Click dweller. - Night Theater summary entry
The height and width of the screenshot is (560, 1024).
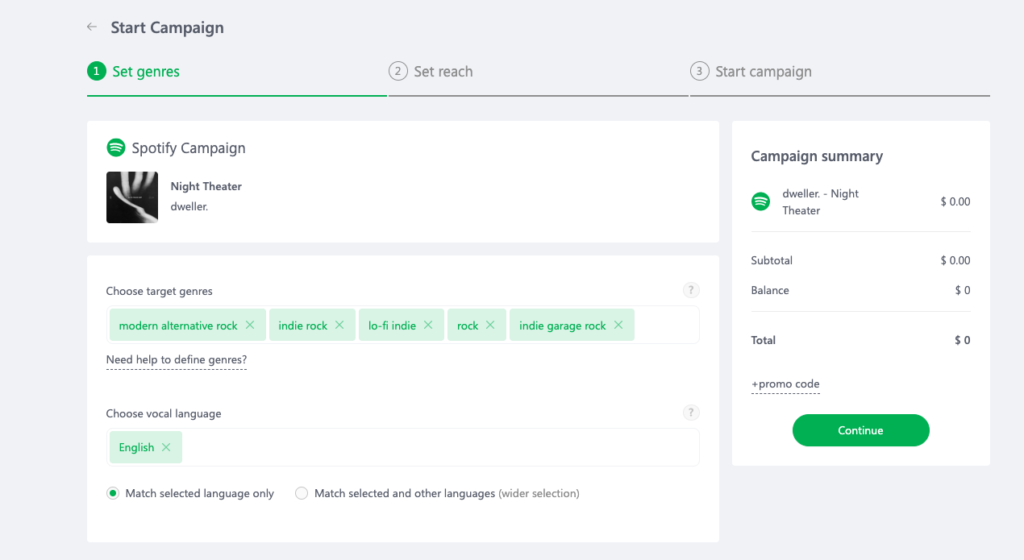(x=820, y=202)
